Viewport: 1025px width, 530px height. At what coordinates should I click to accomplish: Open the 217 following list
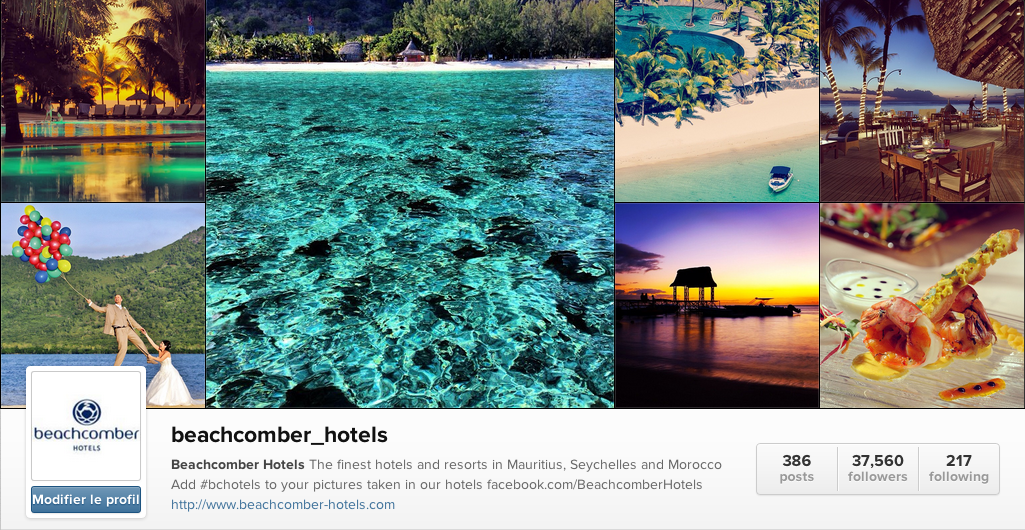coord(958,468)
